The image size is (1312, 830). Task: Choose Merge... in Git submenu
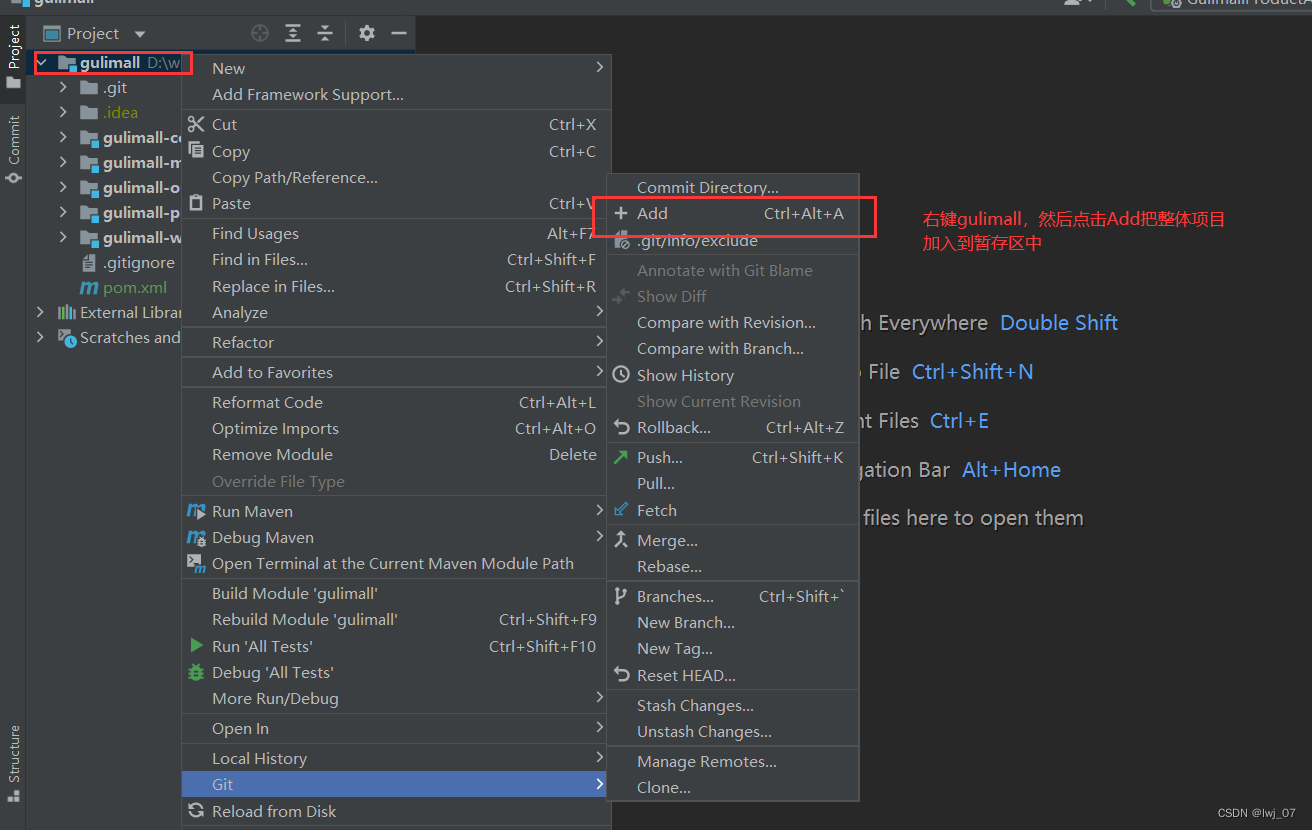click(733, 540)
